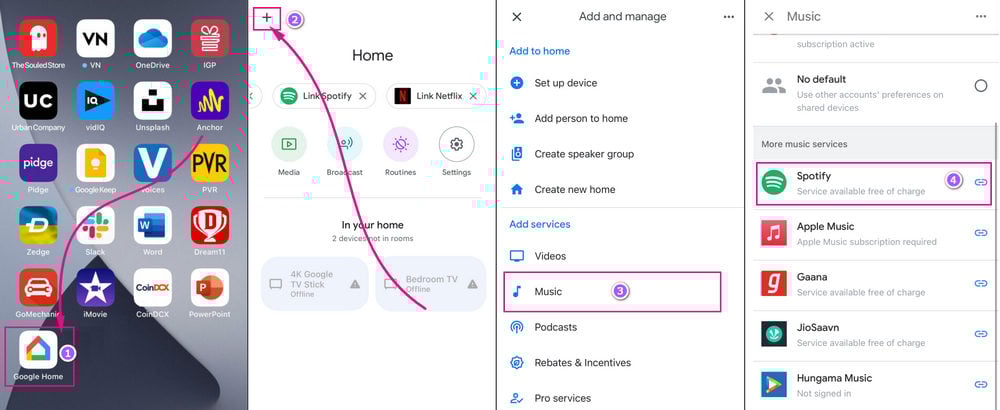1000x410 pixels.
Task: Tap the JioSaavn logo
Action: tap(774, 333)
